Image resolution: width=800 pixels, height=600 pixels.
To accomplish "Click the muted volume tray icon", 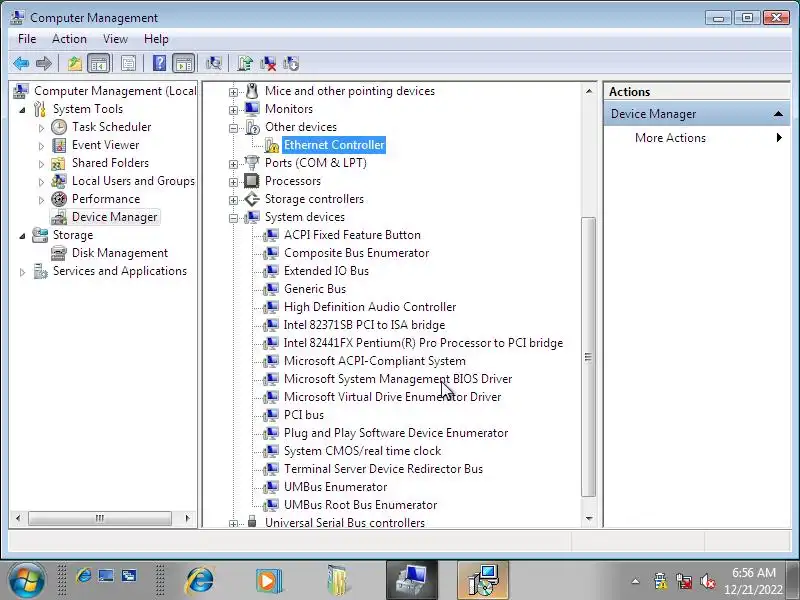I will tap(708, 581).
